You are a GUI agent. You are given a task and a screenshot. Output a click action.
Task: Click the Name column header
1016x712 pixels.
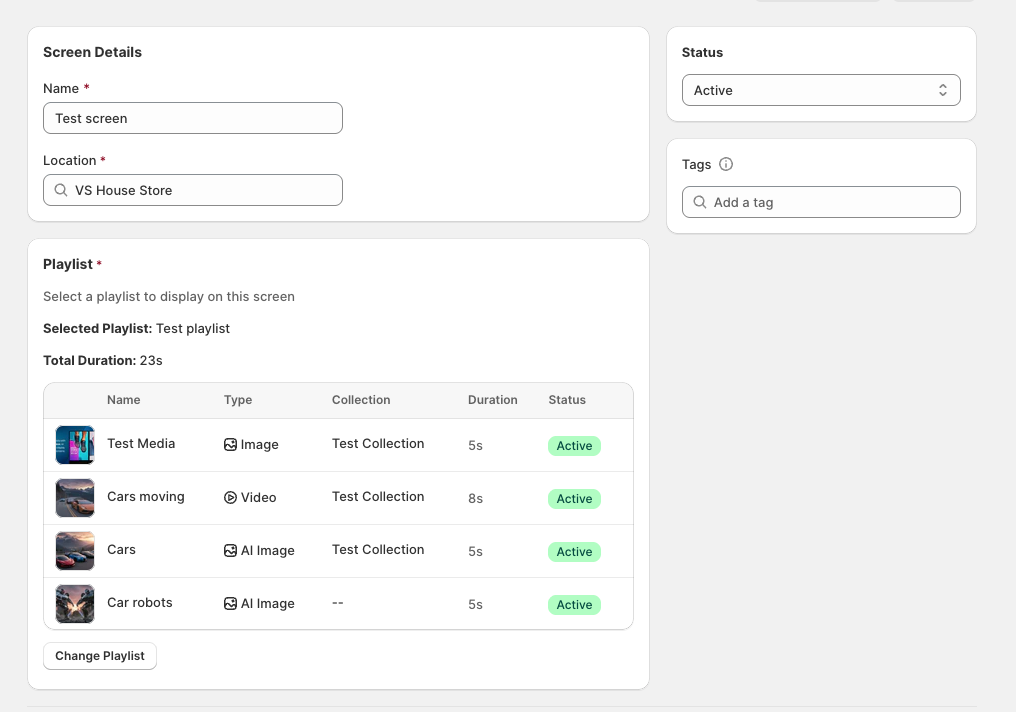pyautogui.click(x=123, y=400)
